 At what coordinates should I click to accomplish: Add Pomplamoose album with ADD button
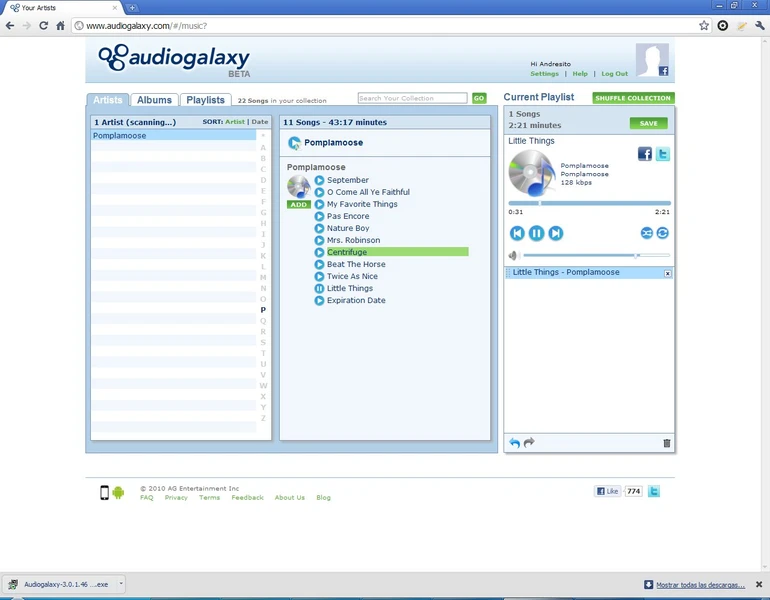coord(299,205)
